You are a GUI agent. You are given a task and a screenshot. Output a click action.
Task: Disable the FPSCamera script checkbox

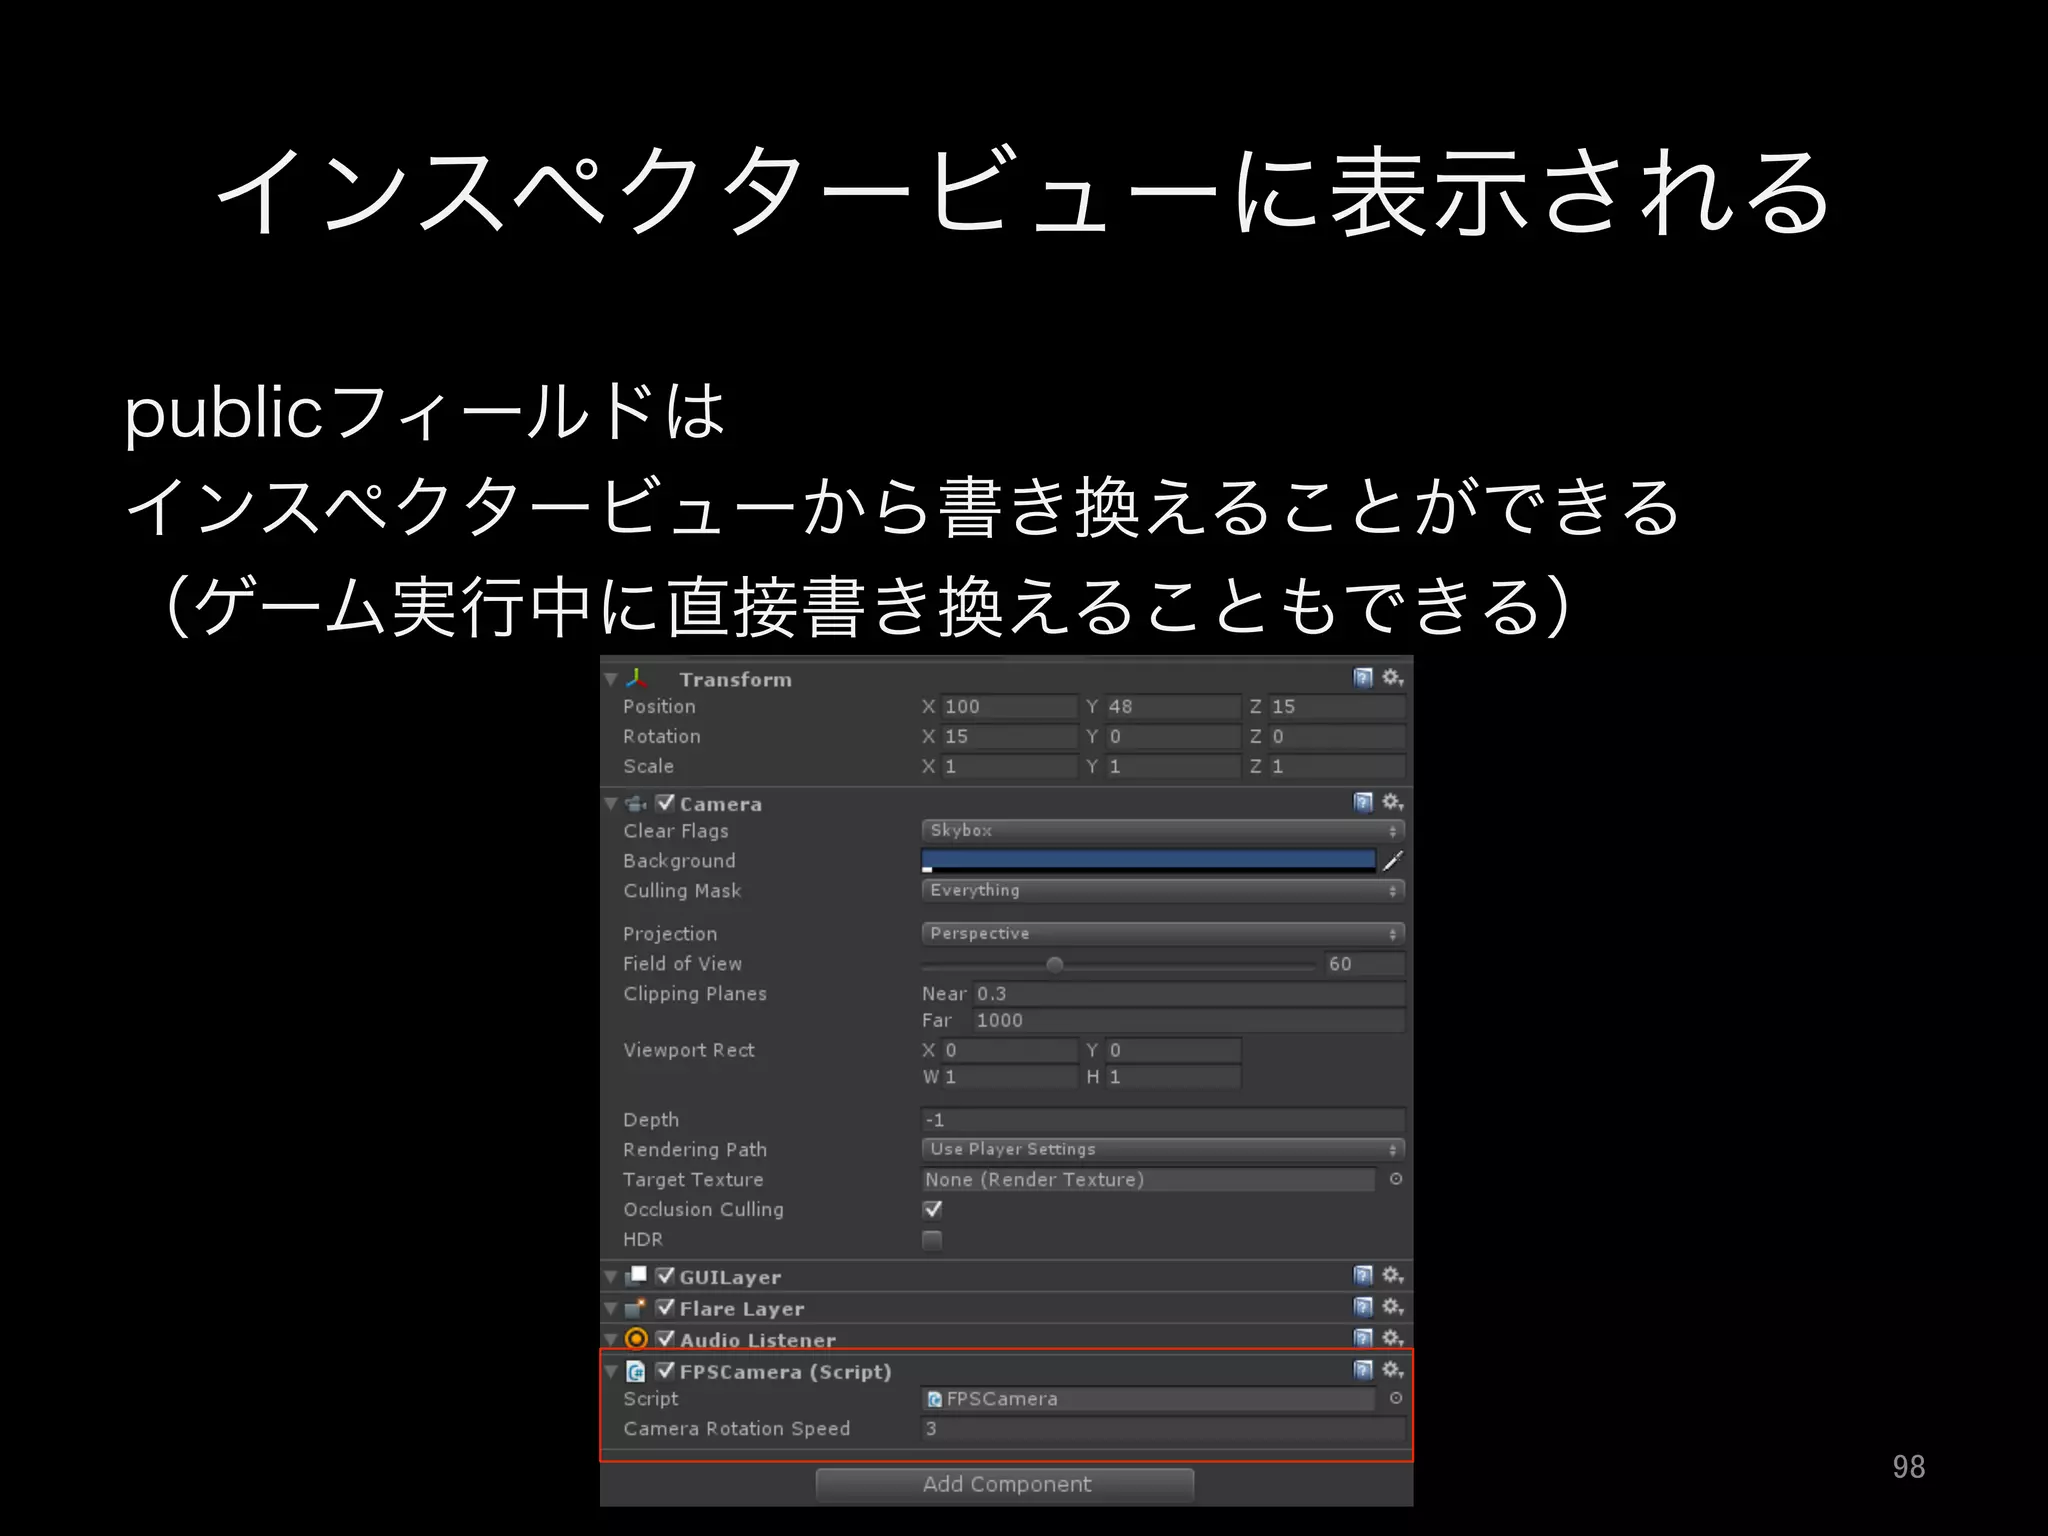click(666, 1371)
